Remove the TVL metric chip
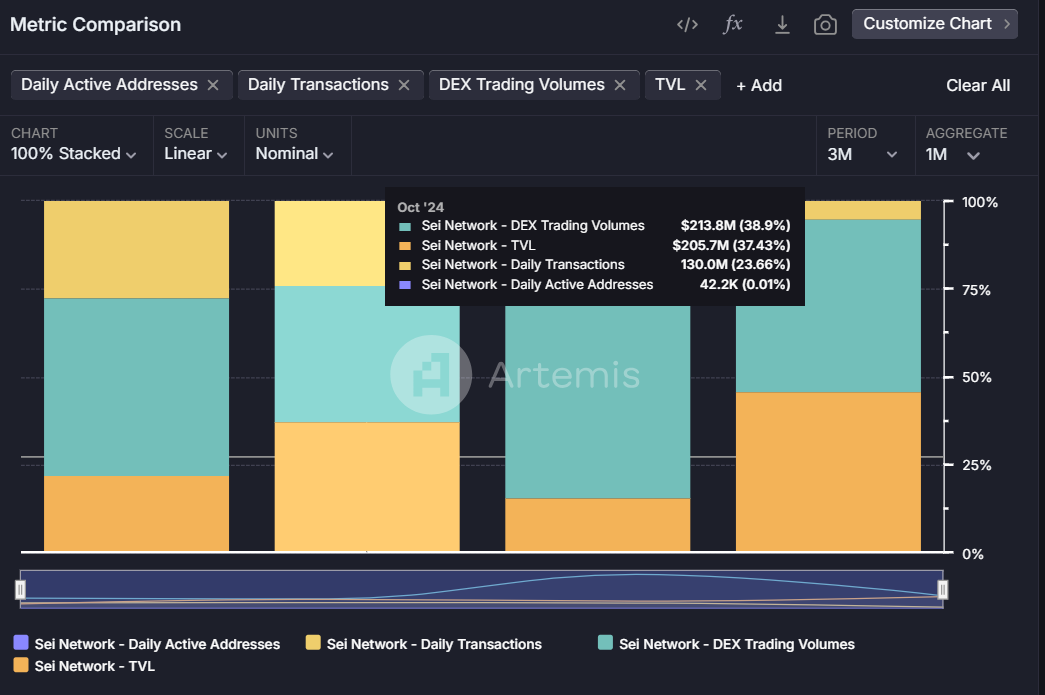1045x695 pixels. pyautogui.click(x=700, y=85)
